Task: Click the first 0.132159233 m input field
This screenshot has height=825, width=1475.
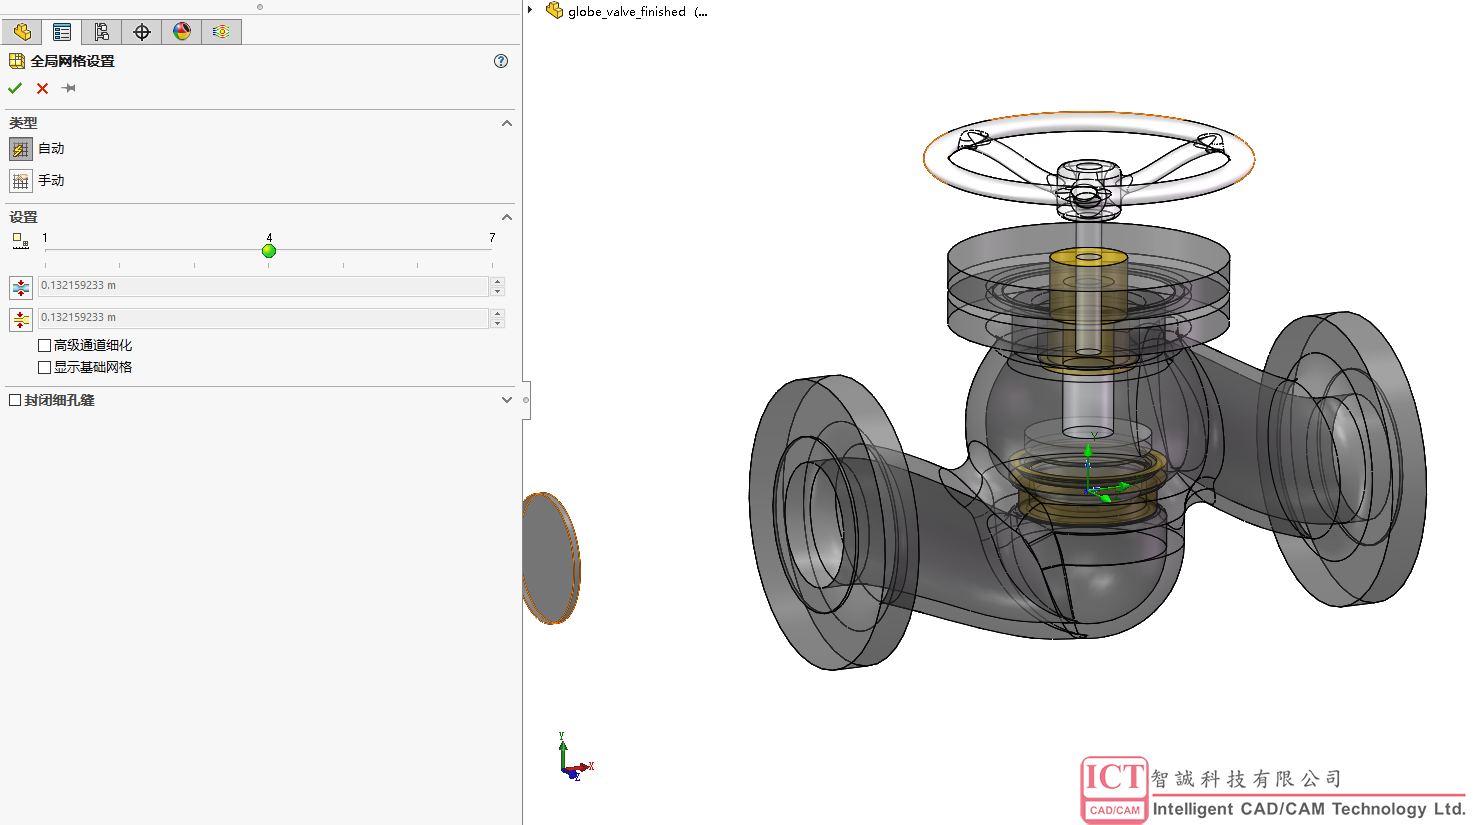Action: pyautogui.click(x=263, y=286)
